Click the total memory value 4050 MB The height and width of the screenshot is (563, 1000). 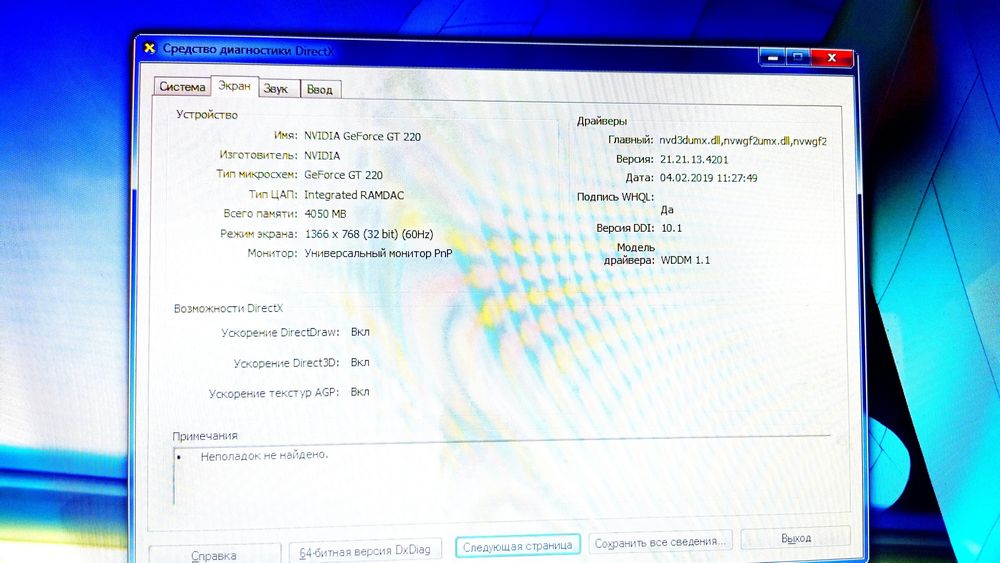pyautogui.click(x=325, y=214)
